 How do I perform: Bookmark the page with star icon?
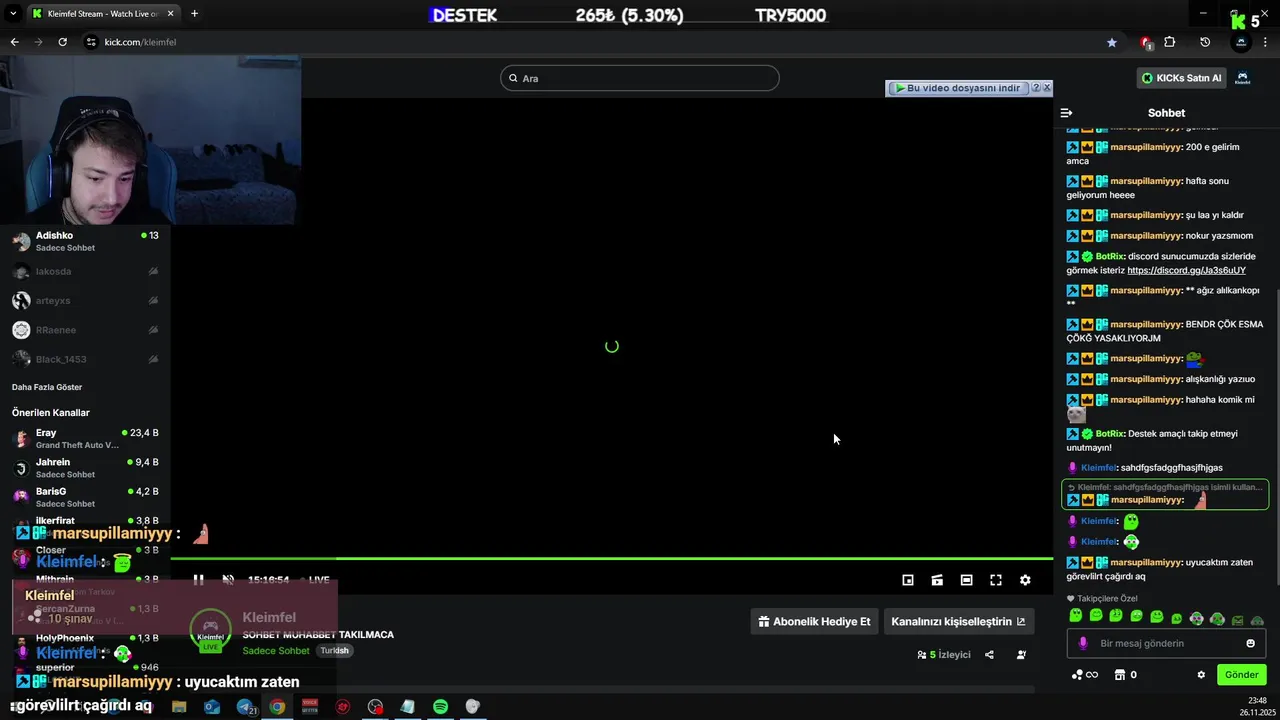(x=1112, y=42)
